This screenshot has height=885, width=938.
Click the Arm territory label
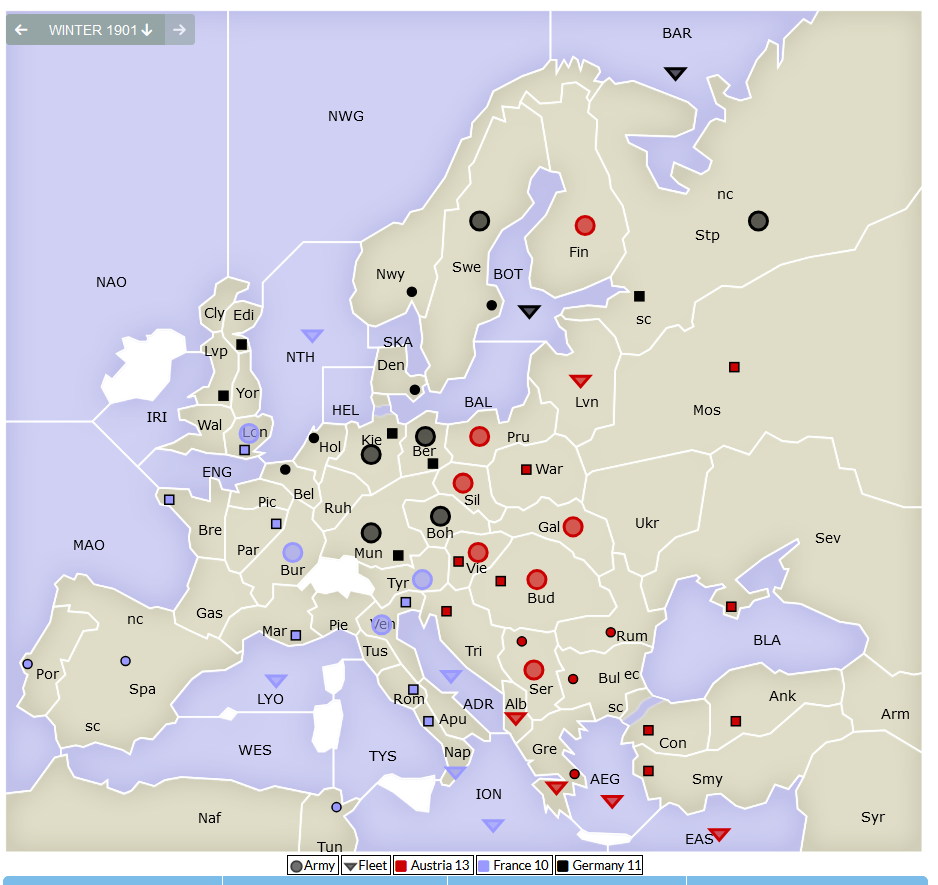895,714
